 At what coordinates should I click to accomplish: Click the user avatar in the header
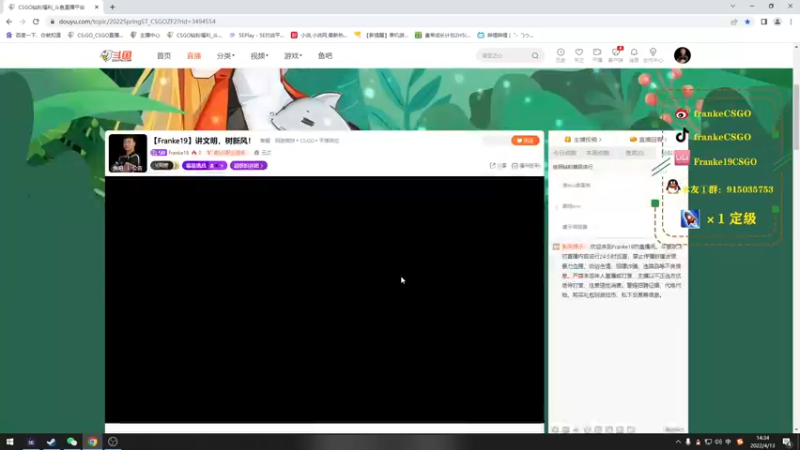pyautogui.click(x=682, y=55)
